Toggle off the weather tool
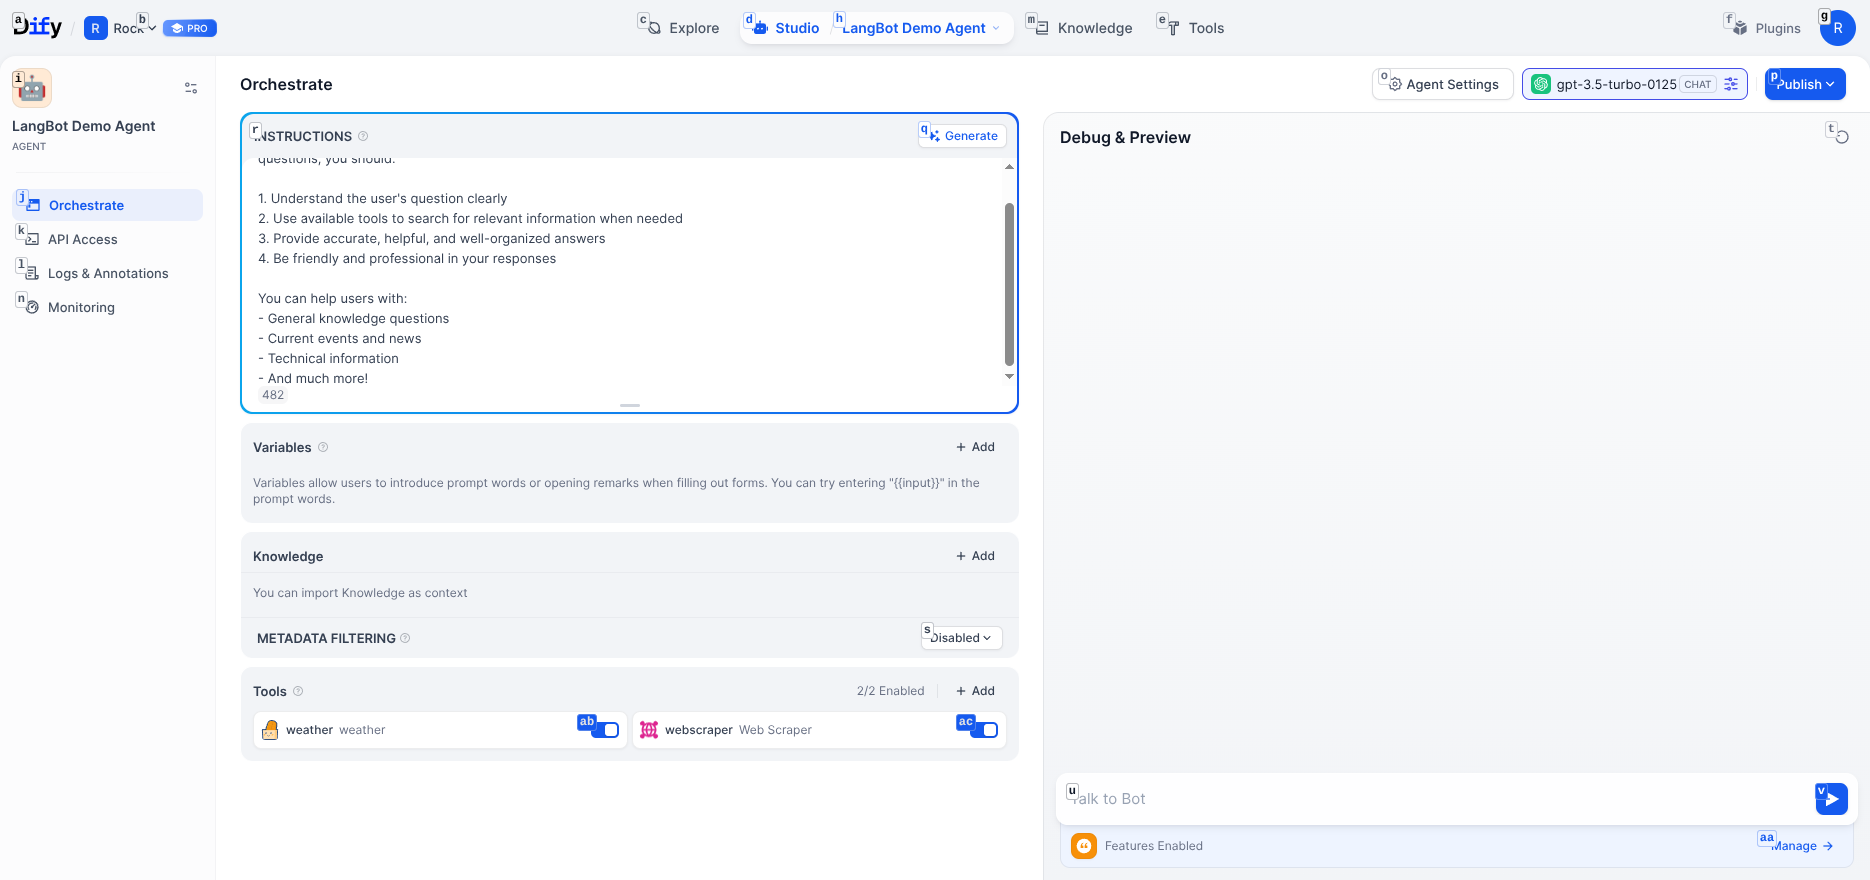1870x880 pixels. click(605, 730)
